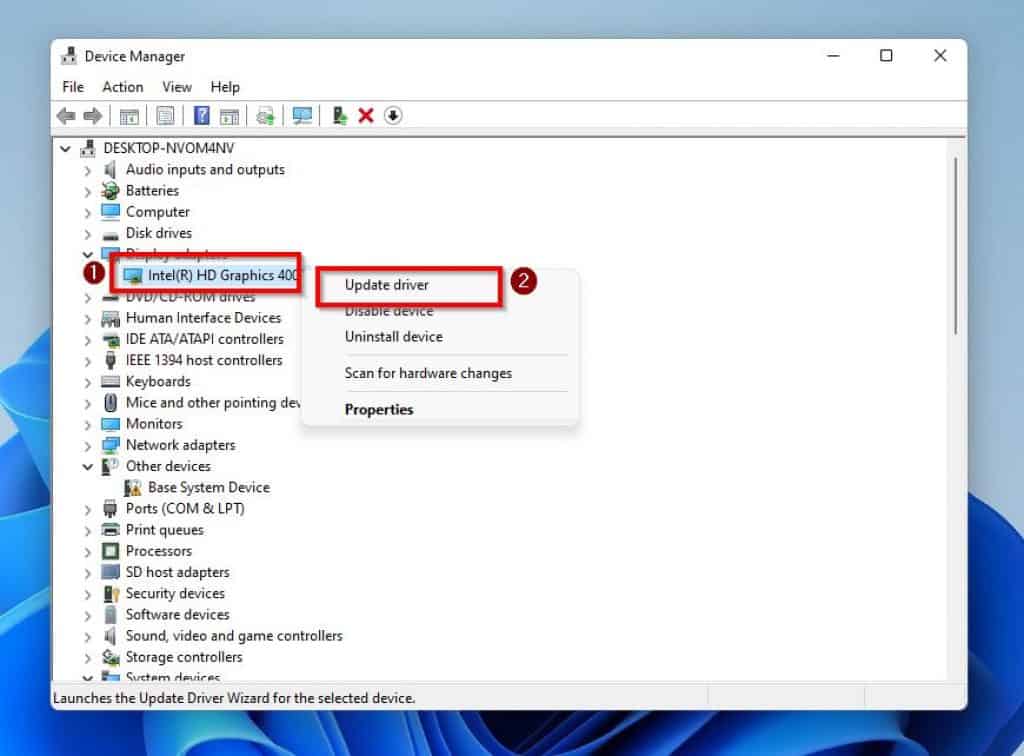The height and width of the screenshot is (756, 1024).
Task: Click the Device Manager title bar icon
Action: 69,56
